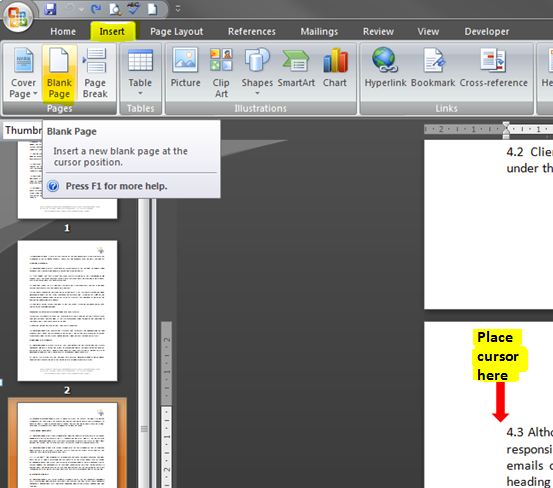Open the View tab
This screenshot has width=553, height=488.
click(x=428, y=31)
